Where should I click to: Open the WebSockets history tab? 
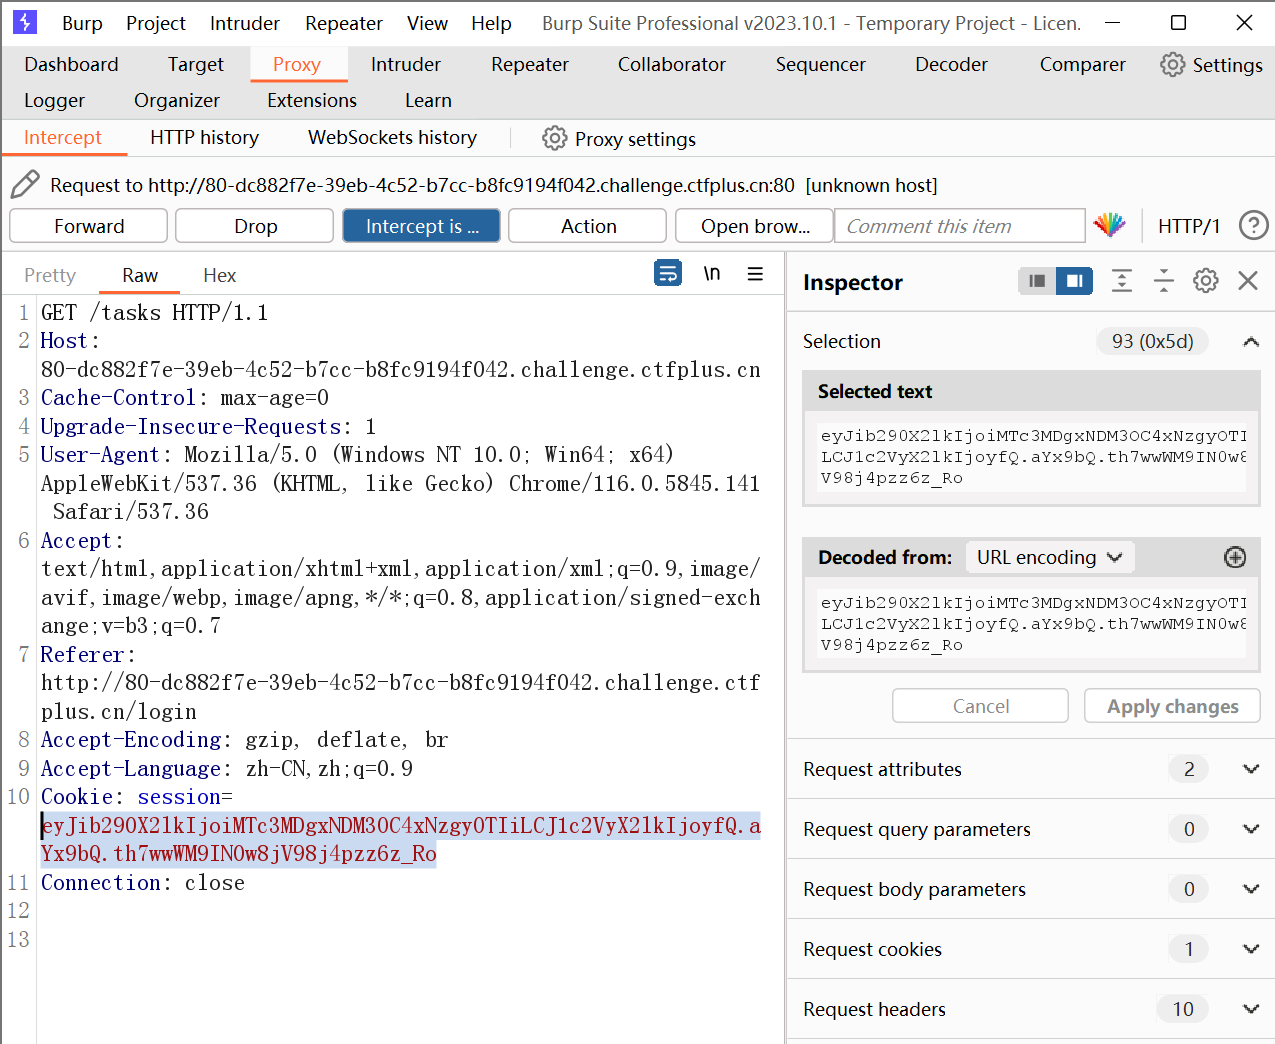[392, 138]
